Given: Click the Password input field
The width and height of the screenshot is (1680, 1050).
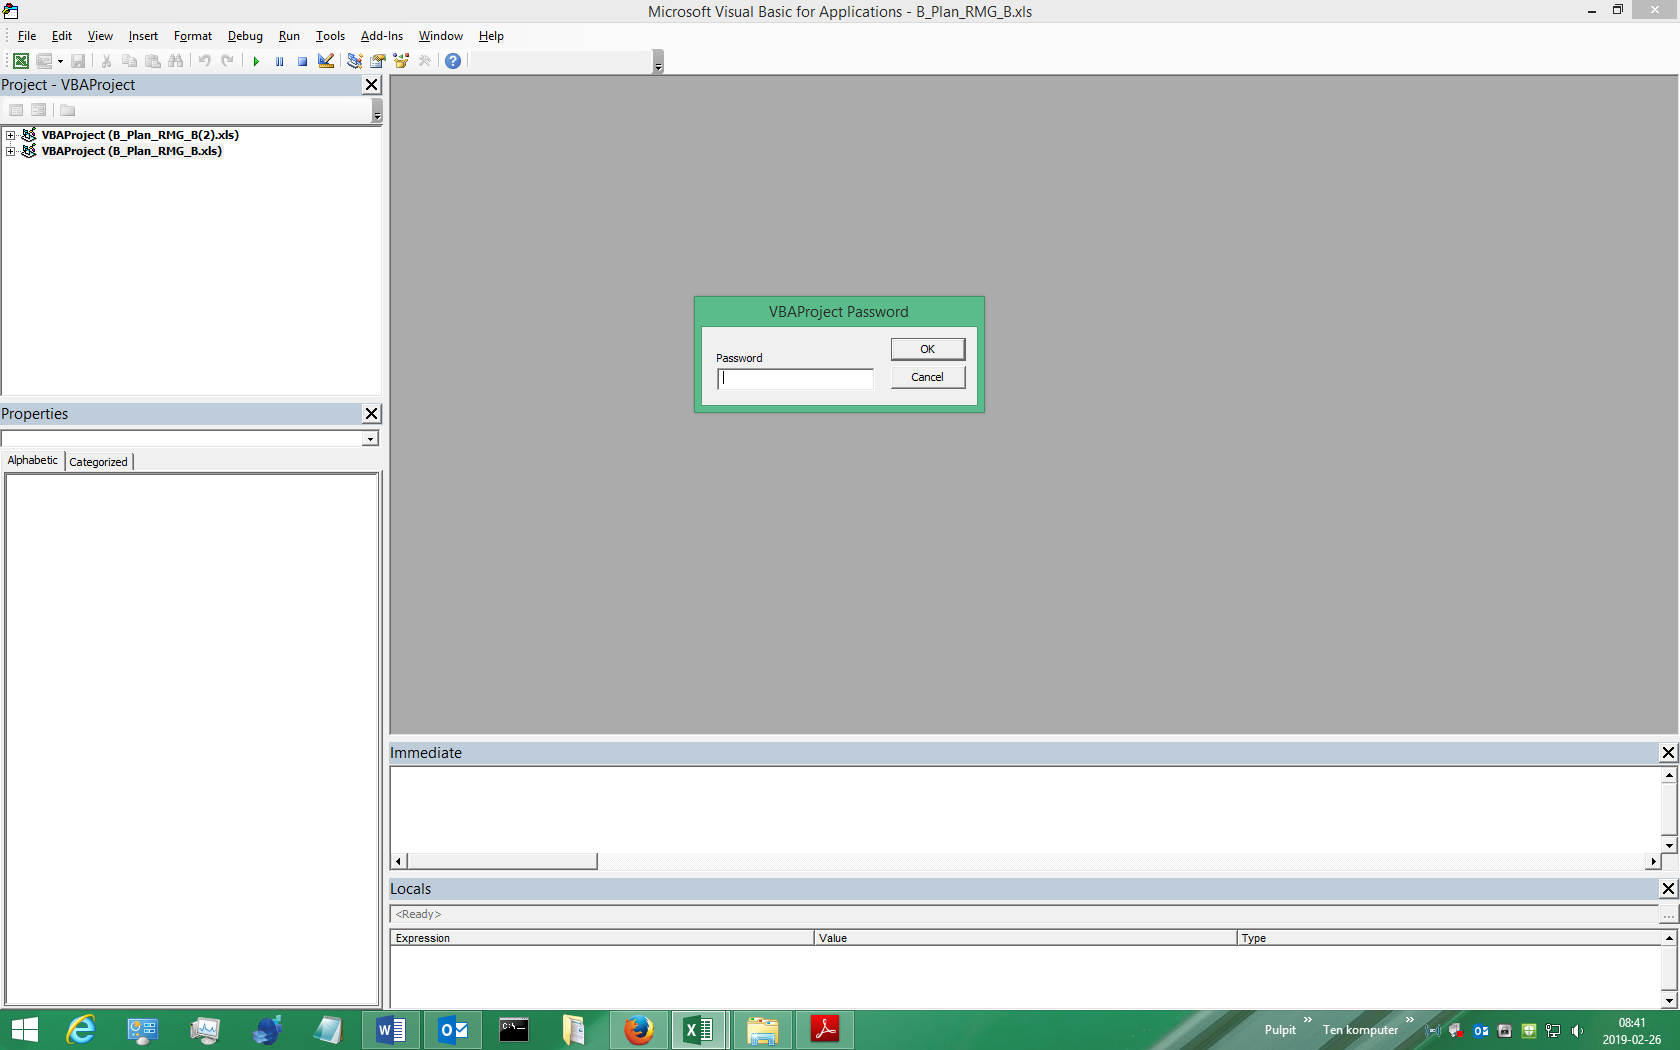Looking at the screenshot, I should pyautogui.click(x=795, y=379).
